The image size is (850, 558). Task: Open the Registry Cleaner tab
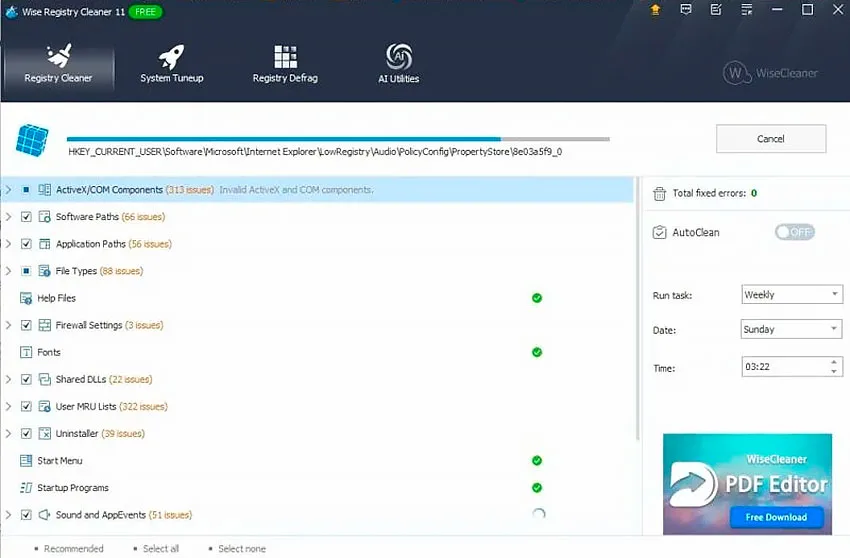[58, 65]
